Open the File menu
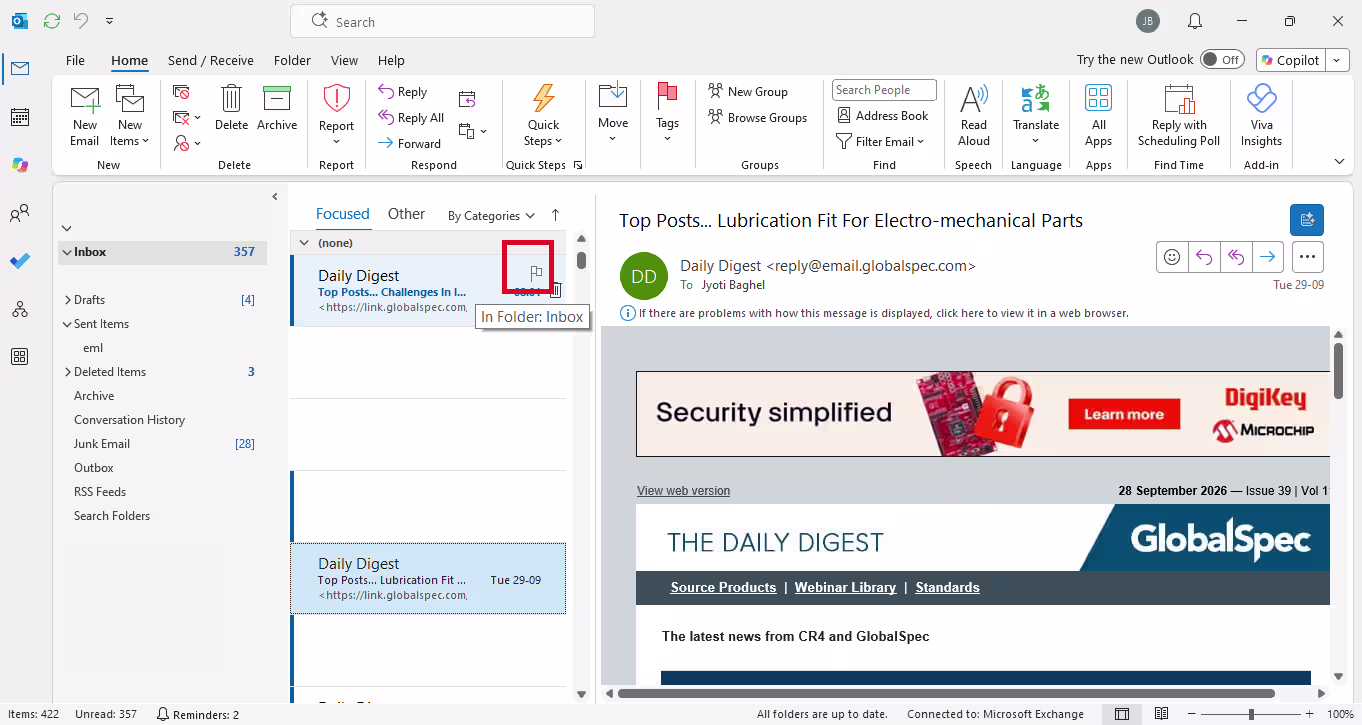This screenshot has width=1362, height=725. coord(75,60)
